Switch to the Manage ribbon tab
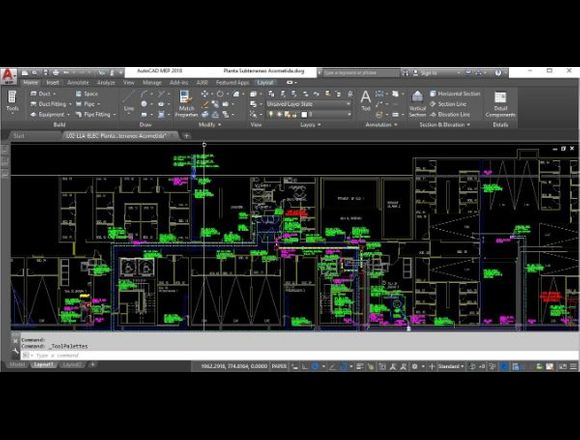Viewport: 580px width, 440px height. click(152, 82)
